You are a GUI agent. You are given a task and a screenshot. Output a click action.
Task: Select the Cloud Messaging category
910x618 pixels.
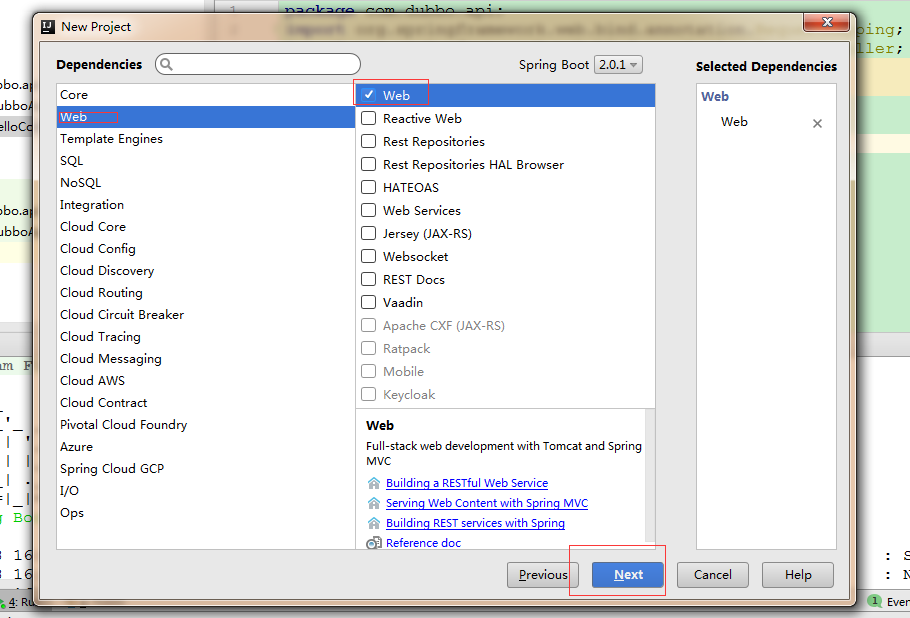205,359
